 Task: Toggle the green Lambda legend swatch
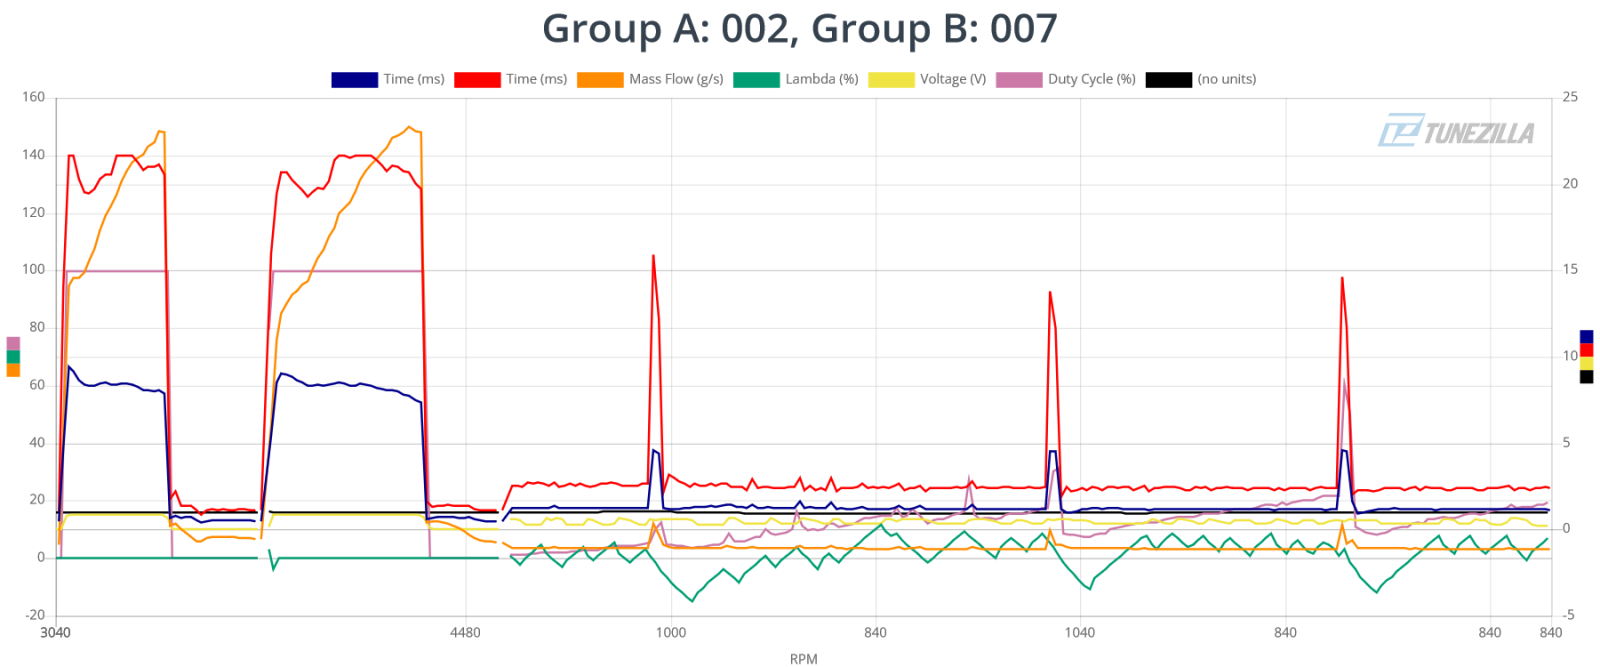click(756, 80)
